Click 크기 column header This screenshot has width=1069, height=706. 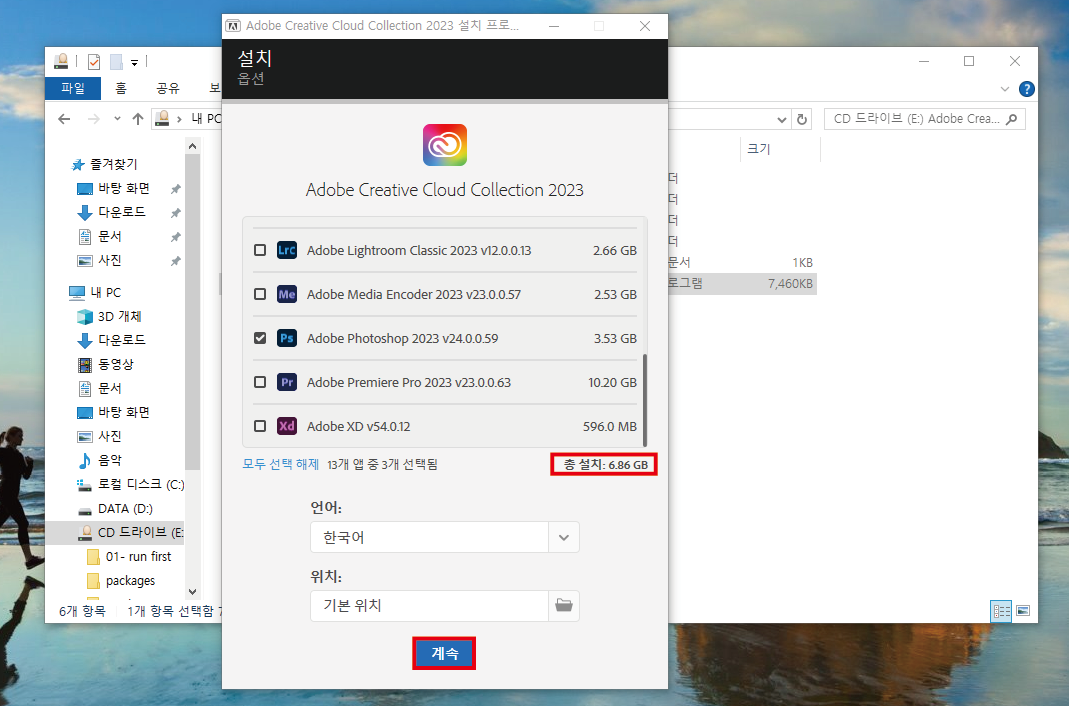click(x=759, y=149)
